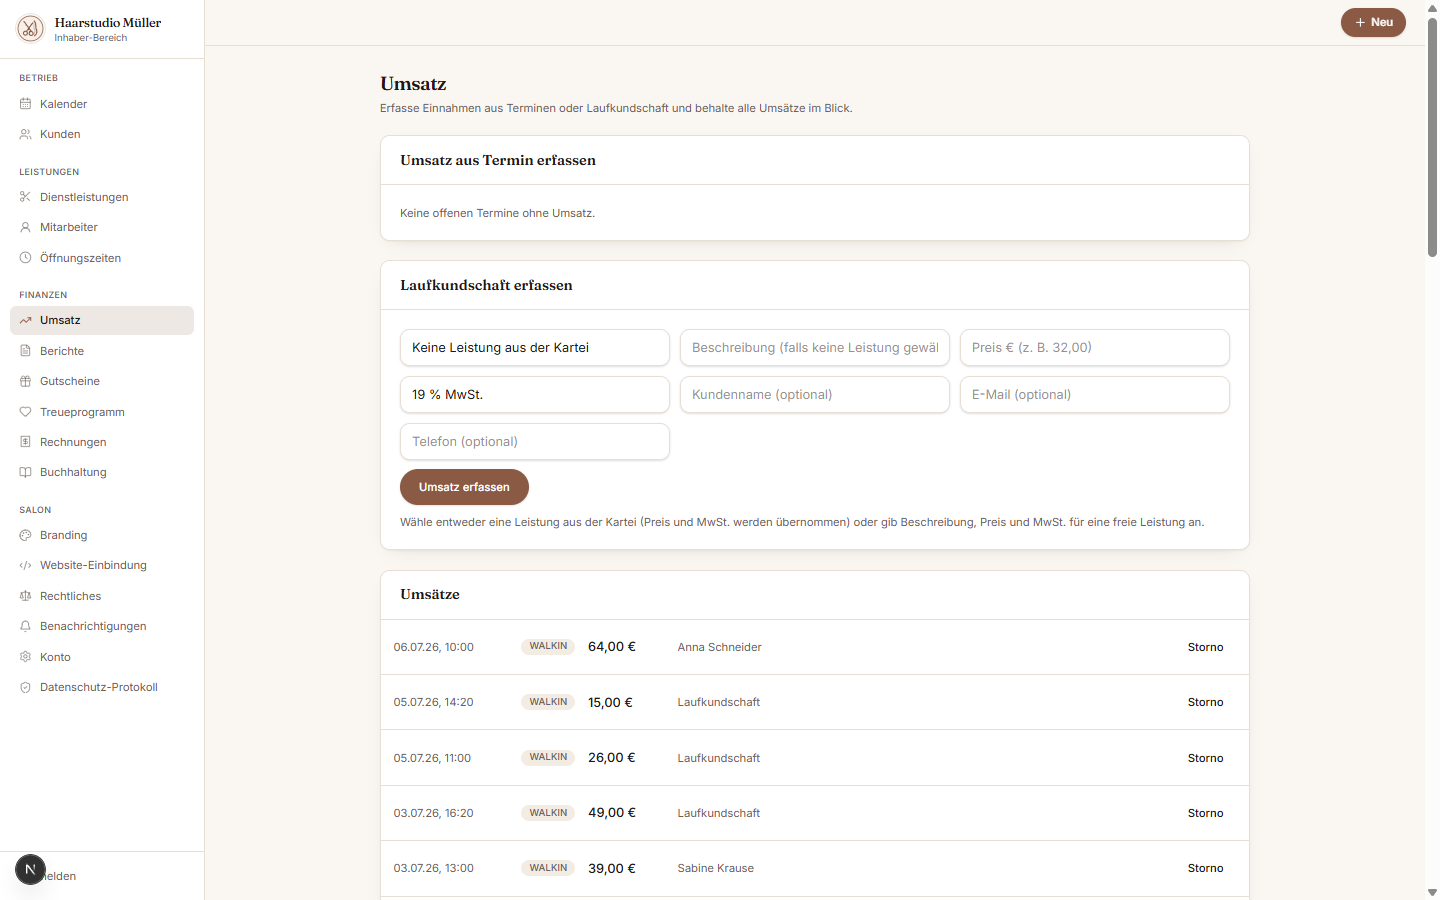The width and height of the screenshot is (1440, 900).
Task: Open the Gutscheine section
Action: click(x=102, y=381)
